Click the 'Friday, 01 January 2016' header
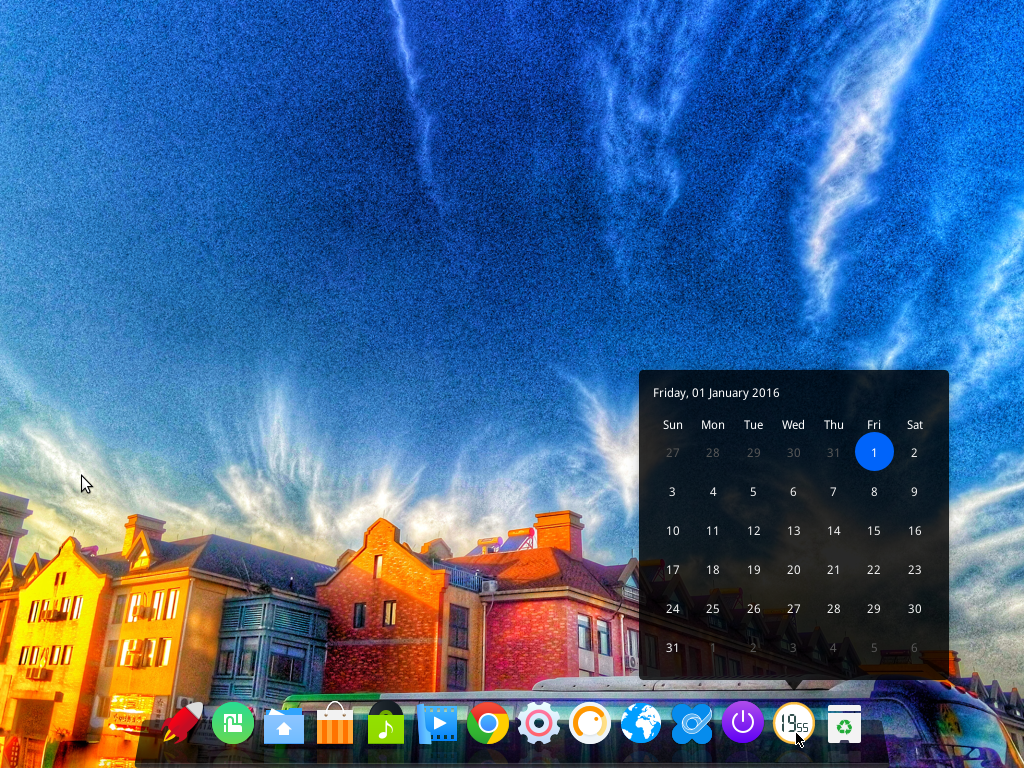The height and width of the screenshot is (768, 1024). tap(716, 392)
